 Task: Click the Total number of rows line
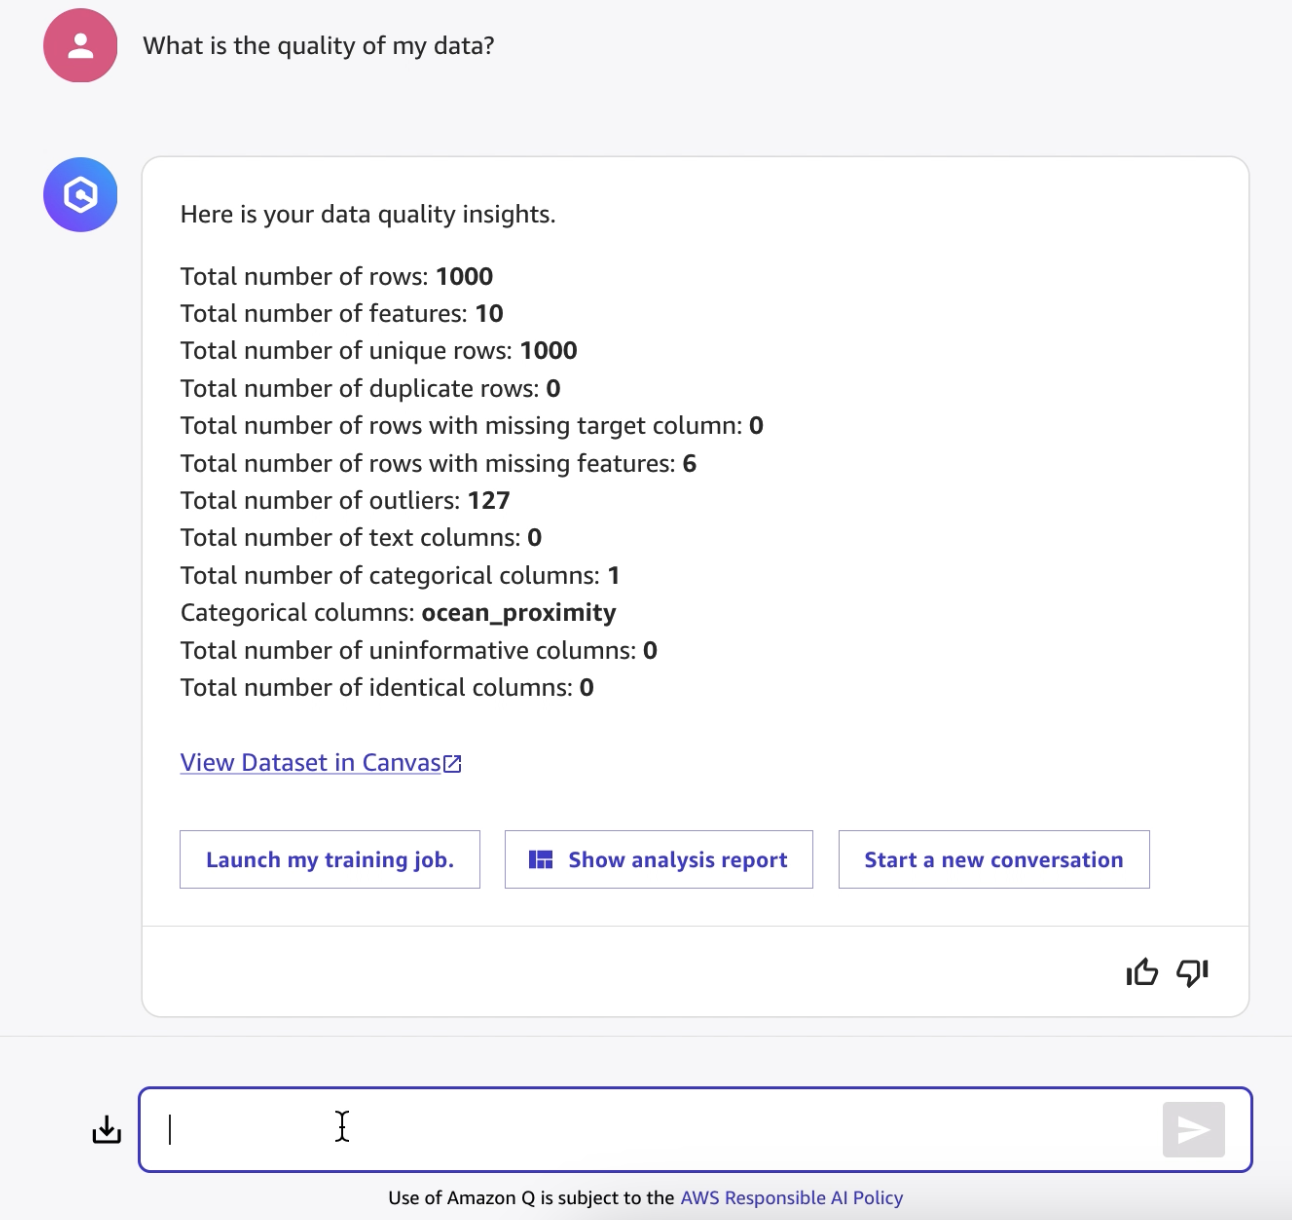coord(337,276)
